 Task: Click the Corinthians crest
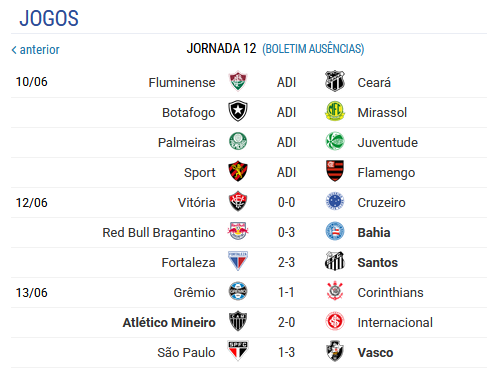tap(335, 291)
